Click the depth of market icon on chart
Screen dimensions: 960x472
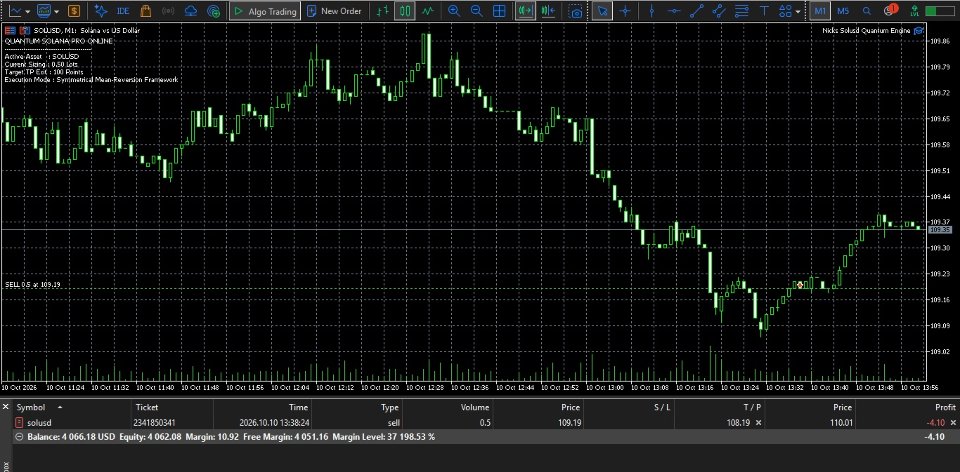click(24, 31)
